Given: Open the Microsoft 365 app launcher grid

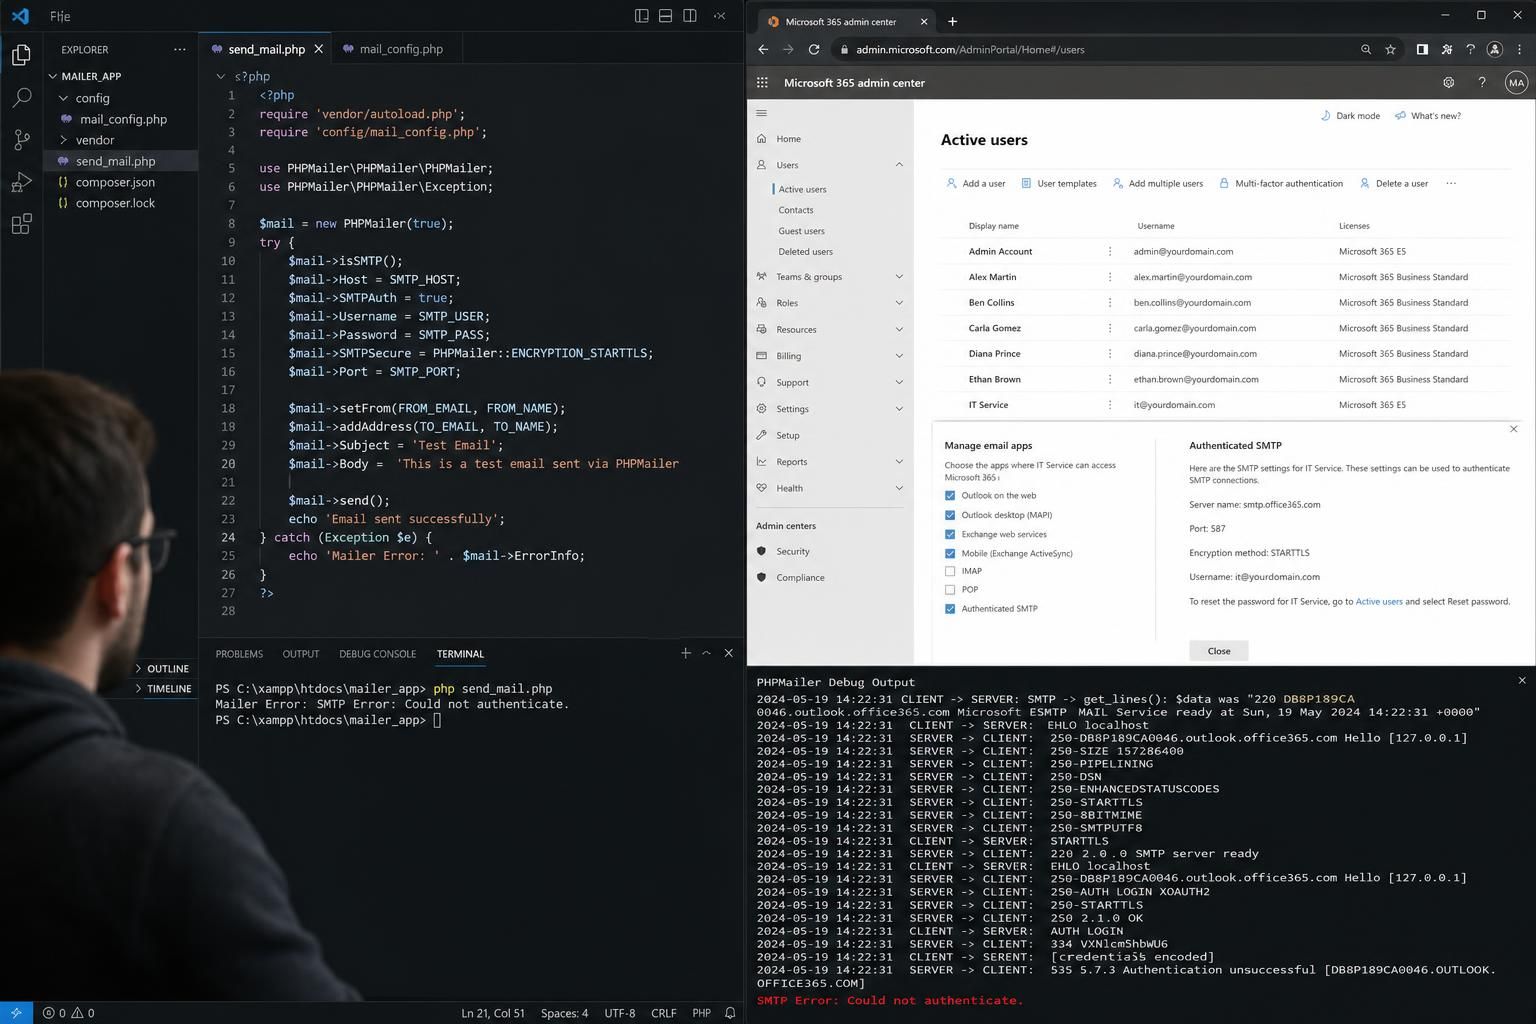Looking at the screenshot, I should (762, 83).
